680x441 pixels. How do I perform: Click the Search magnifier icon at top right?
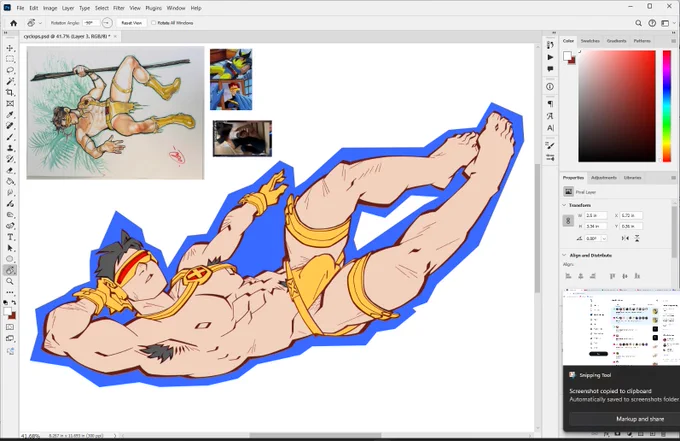(638, 23)
